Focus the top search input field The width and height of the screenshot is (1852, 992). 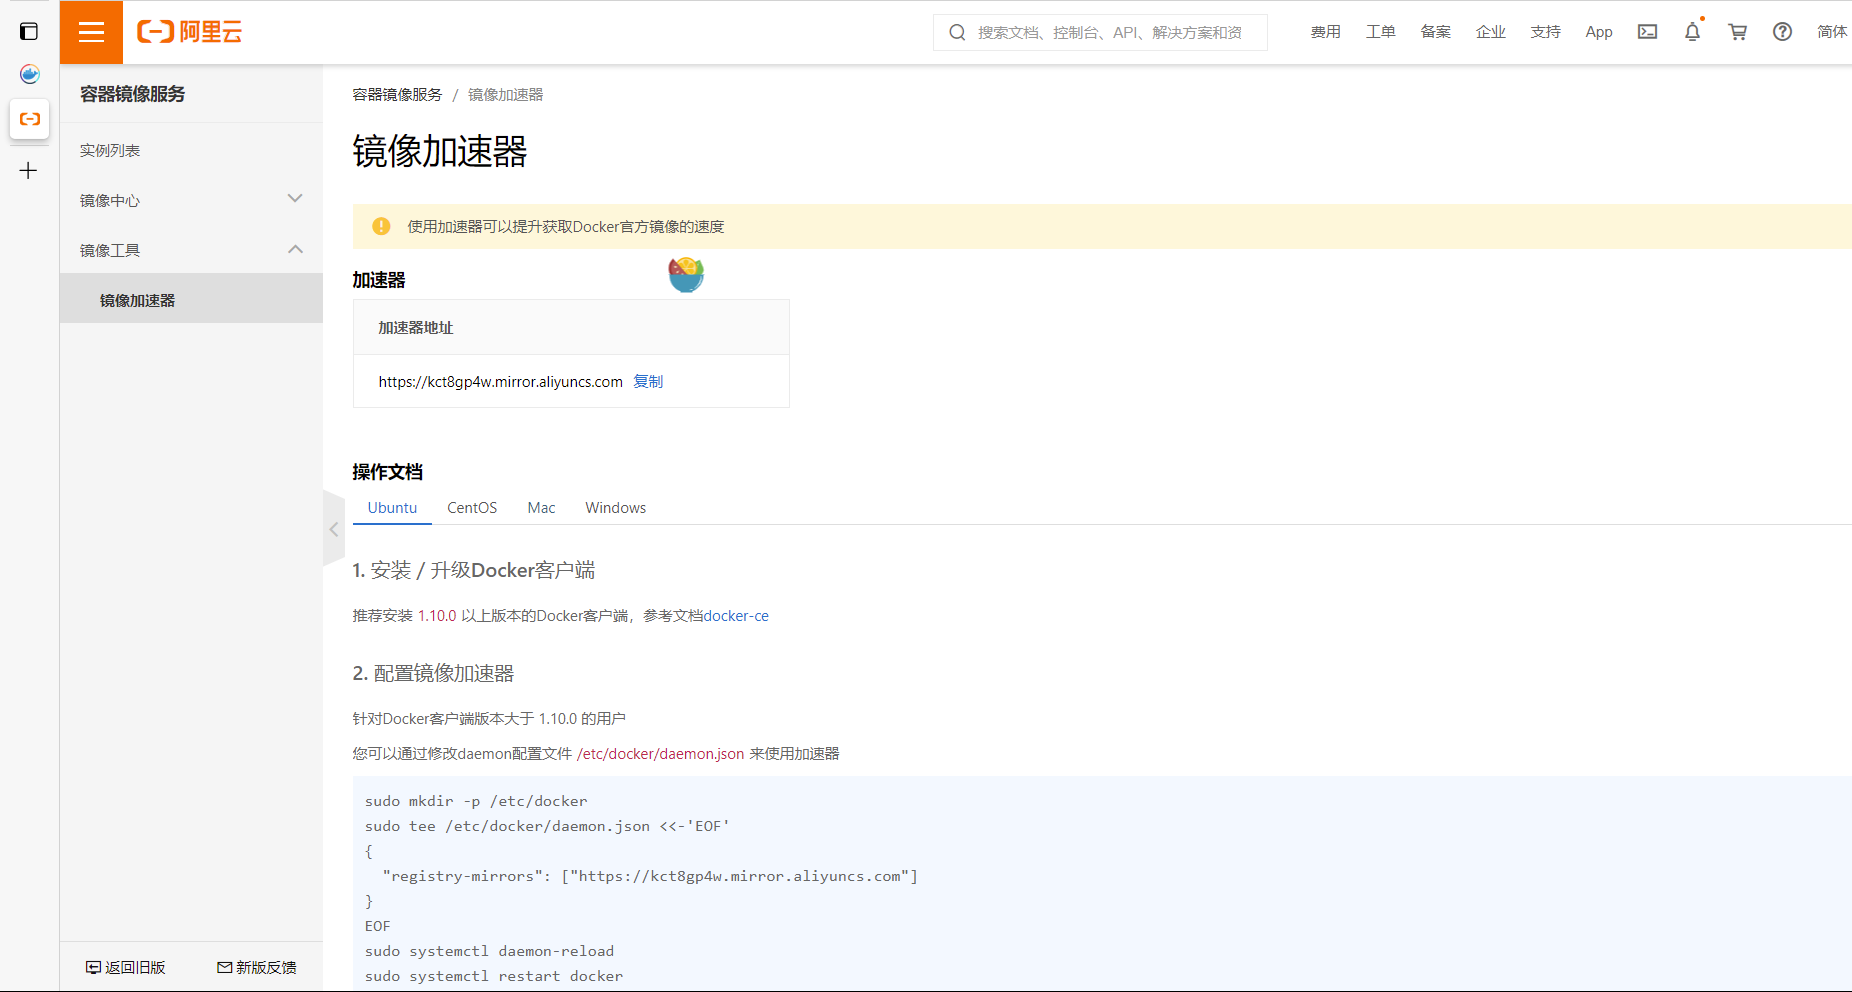point(1100,32)
